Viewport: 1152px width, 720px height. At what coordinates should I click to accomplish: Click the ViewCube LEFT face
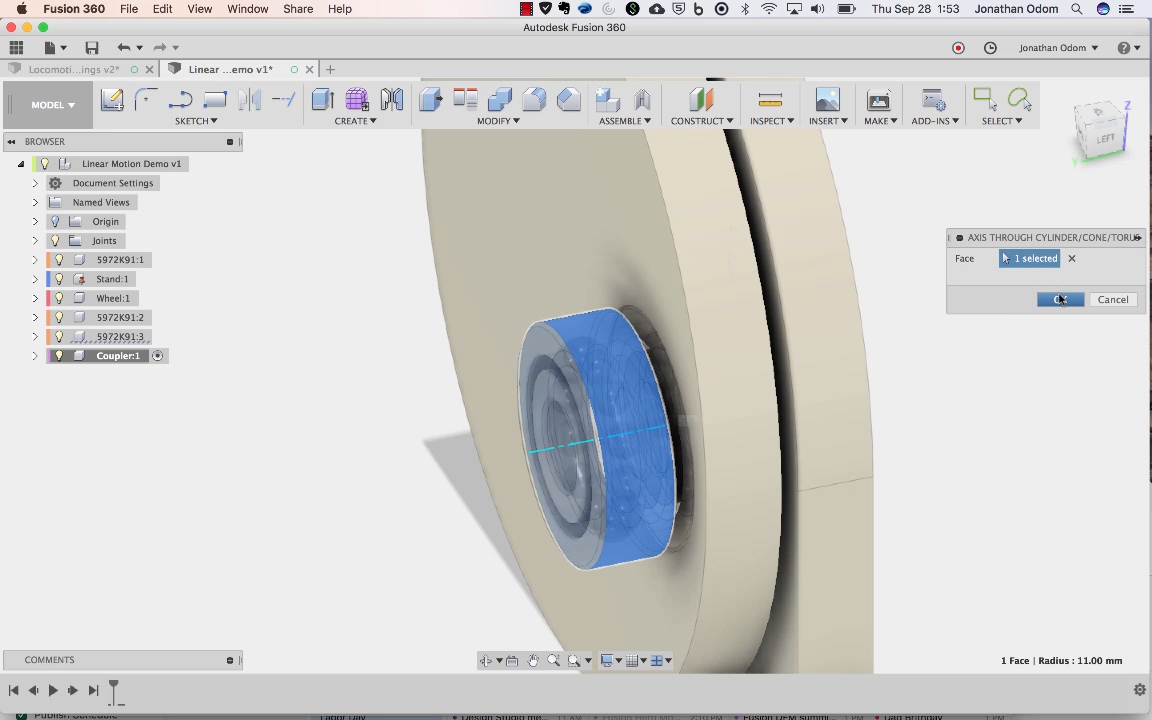pyautogui.click(x=1104, y=138)
